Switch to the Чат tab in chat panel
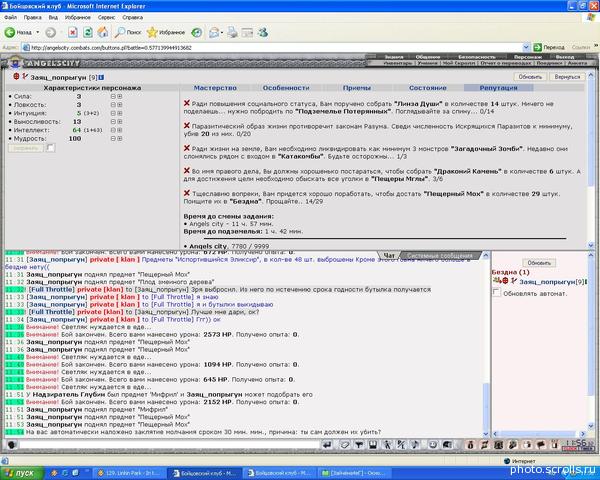Image resolution: width=600 pixels, height=480 pixels. (x=389, y=255)
